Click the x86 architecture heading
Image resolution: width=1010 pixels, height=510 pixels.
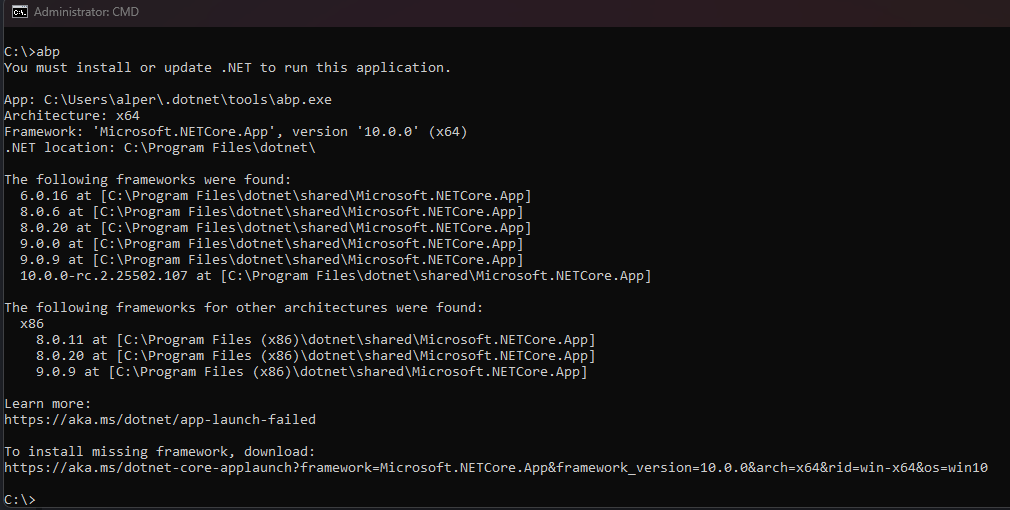[31, 323]
